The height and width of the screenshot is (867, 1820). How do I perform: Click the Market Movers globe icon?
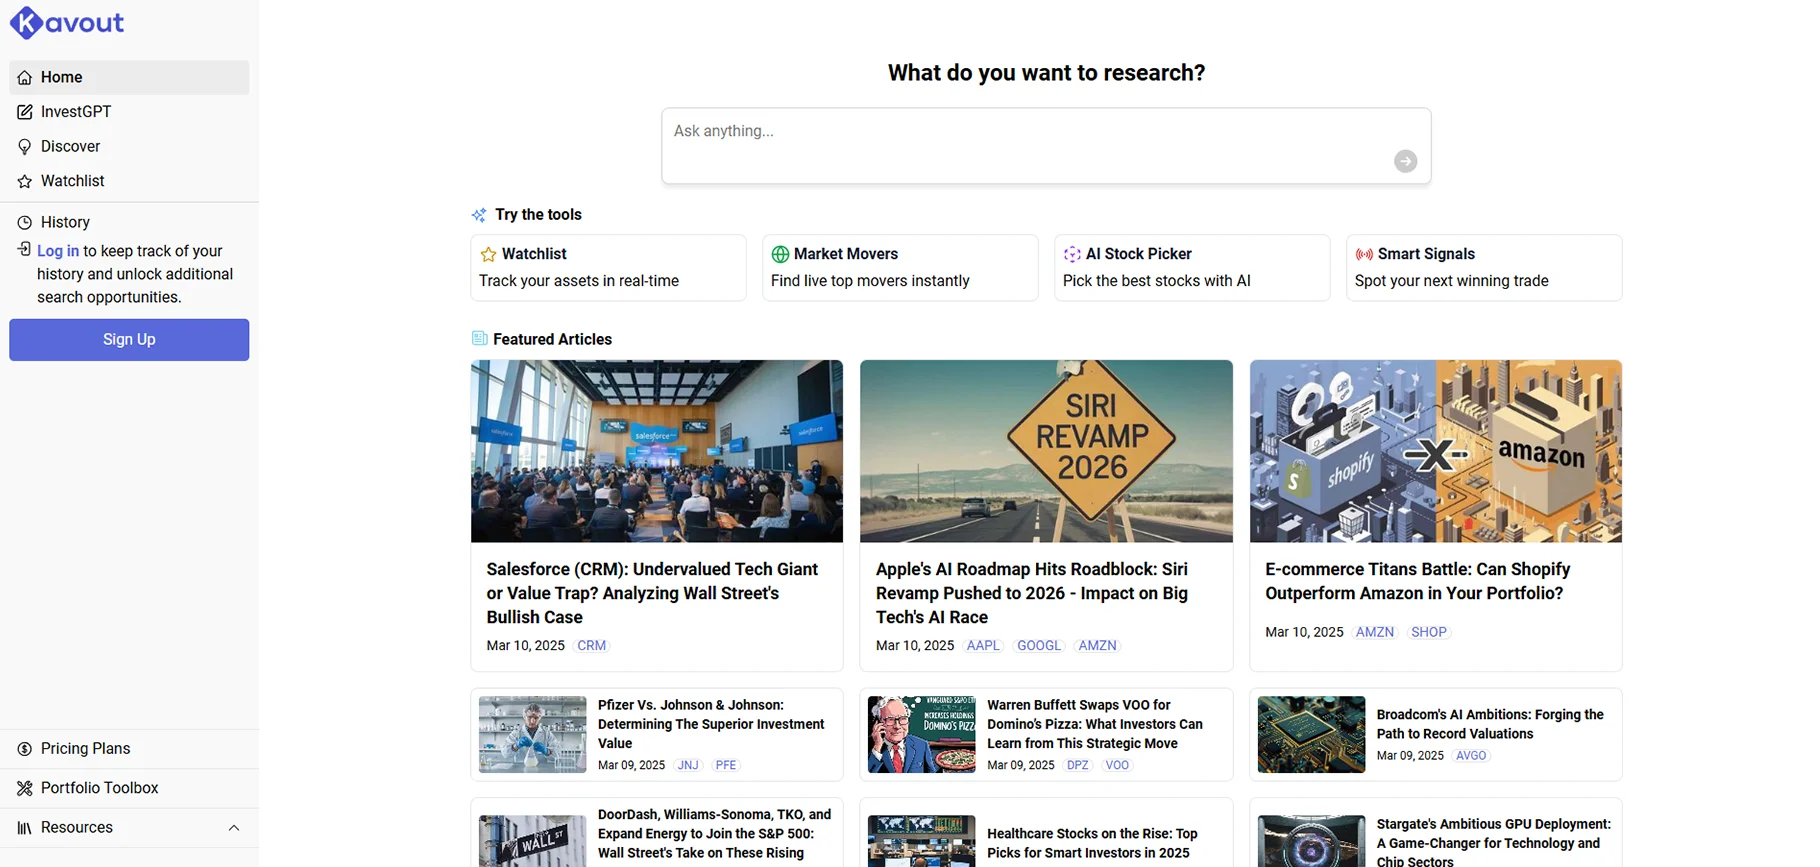pos(780,254)
